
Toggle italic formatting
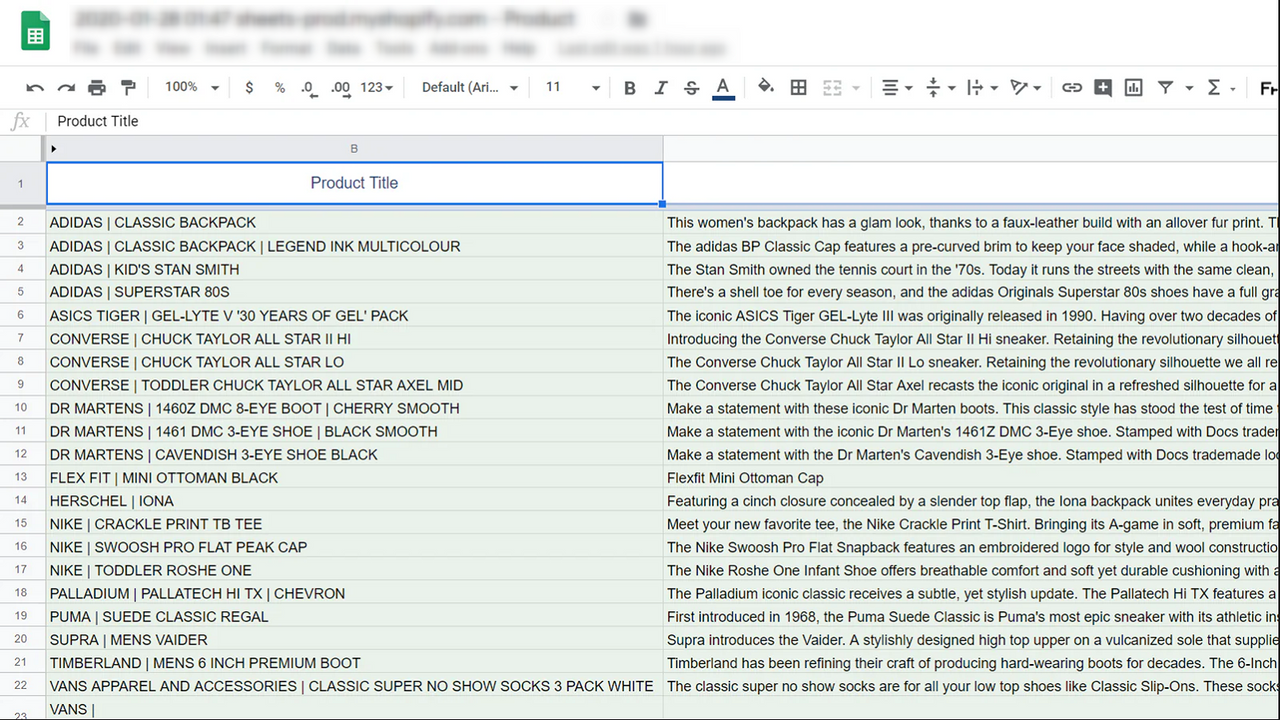point(660,87)
